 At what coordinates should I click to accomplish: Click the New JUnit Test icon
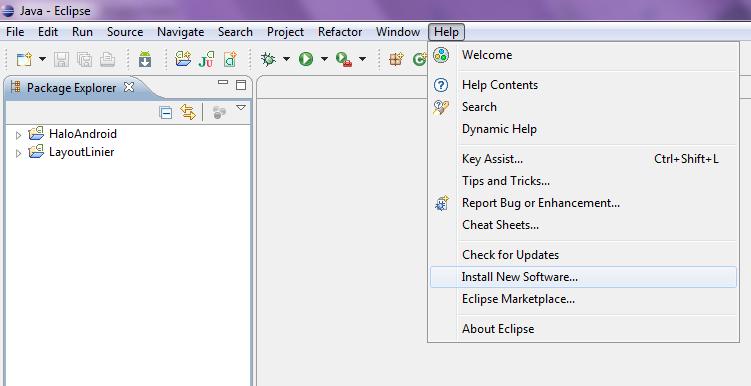click(206, 59)
